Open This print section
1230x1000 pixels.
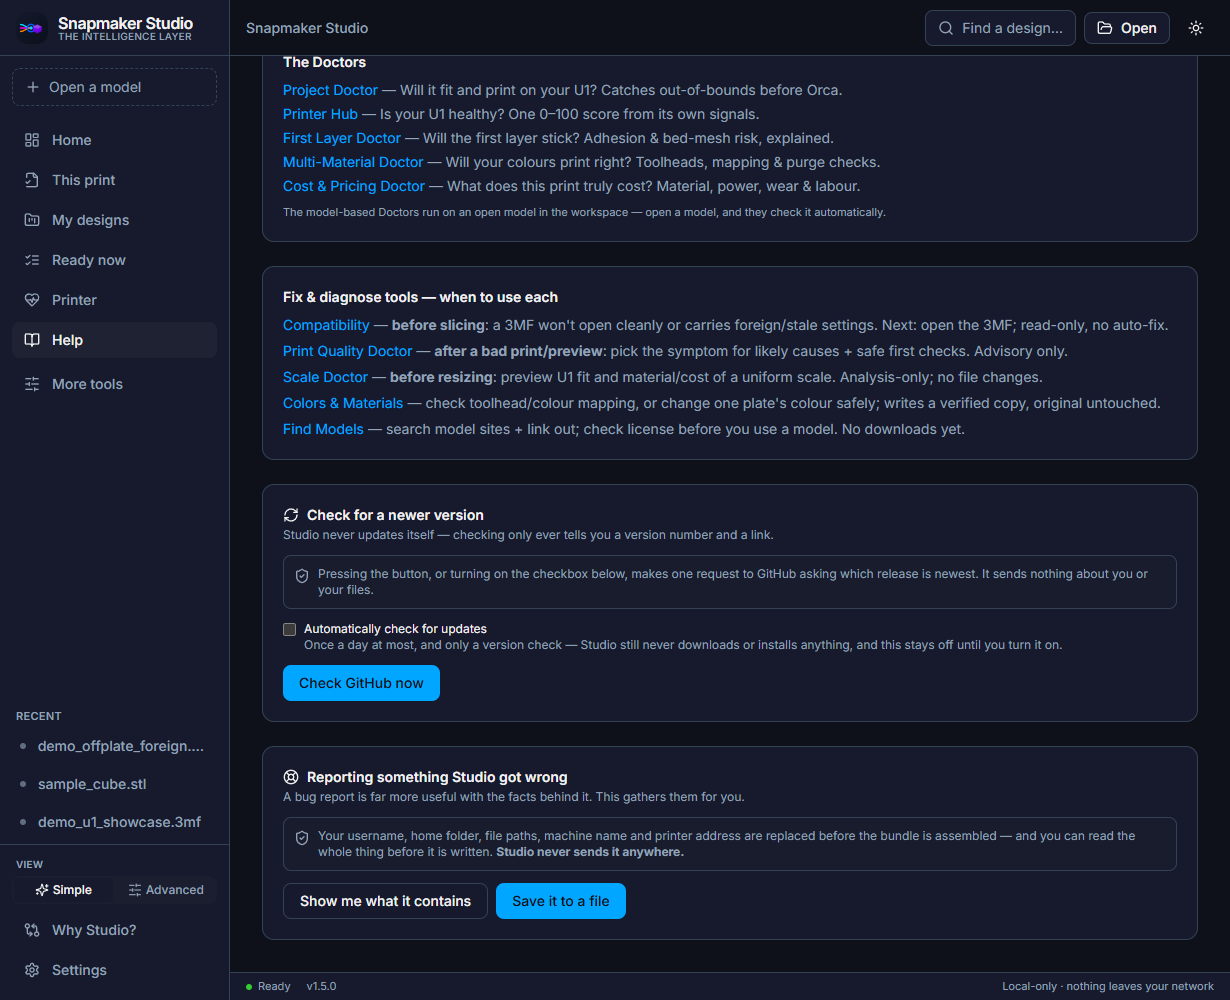[x=114, y=180]
